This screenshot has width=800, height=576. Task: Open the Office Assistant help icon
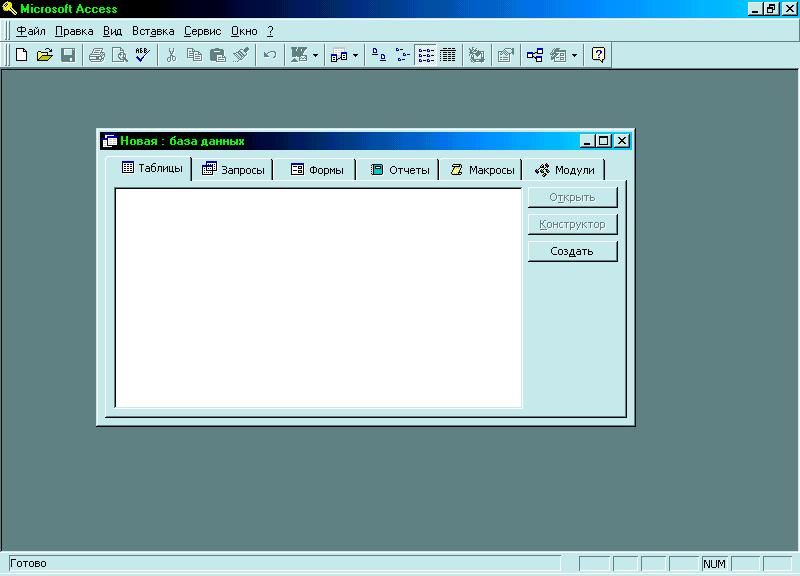coord(598,55)
